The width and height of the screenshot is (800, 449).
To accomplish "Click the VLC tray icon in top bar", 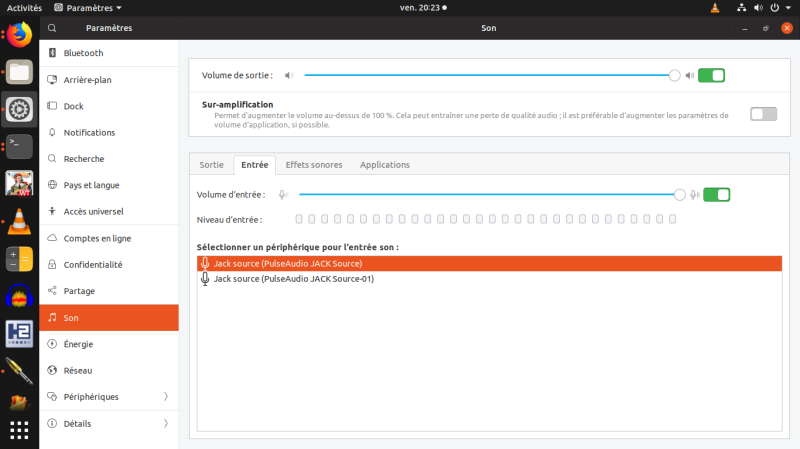I will point(715,8).
